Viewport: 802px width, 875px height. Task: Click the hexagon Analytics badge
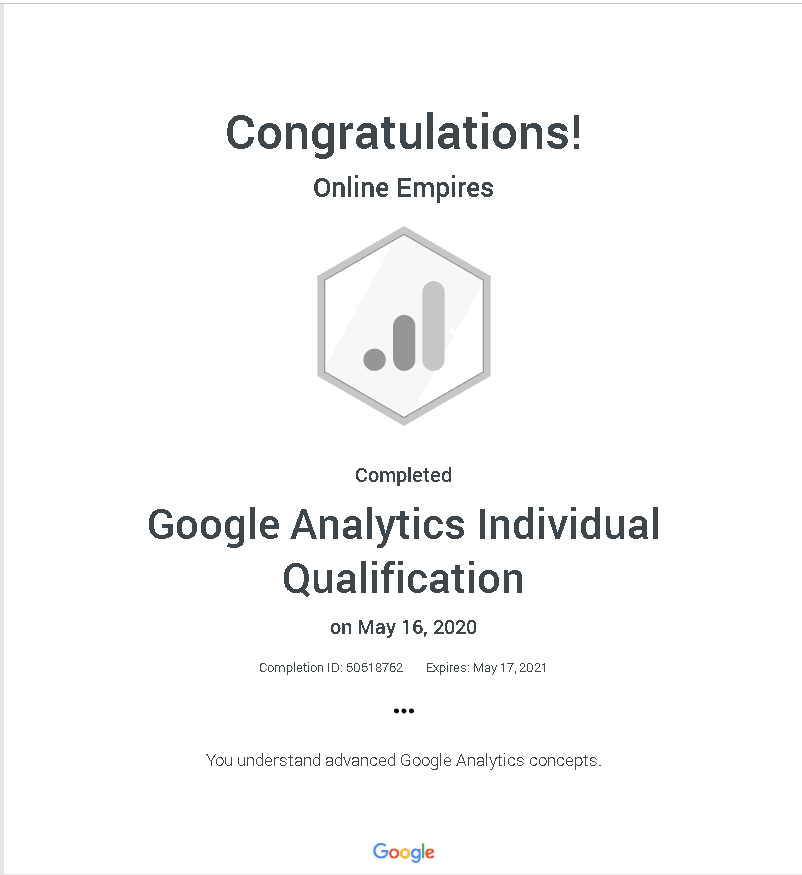coord(404,326)
